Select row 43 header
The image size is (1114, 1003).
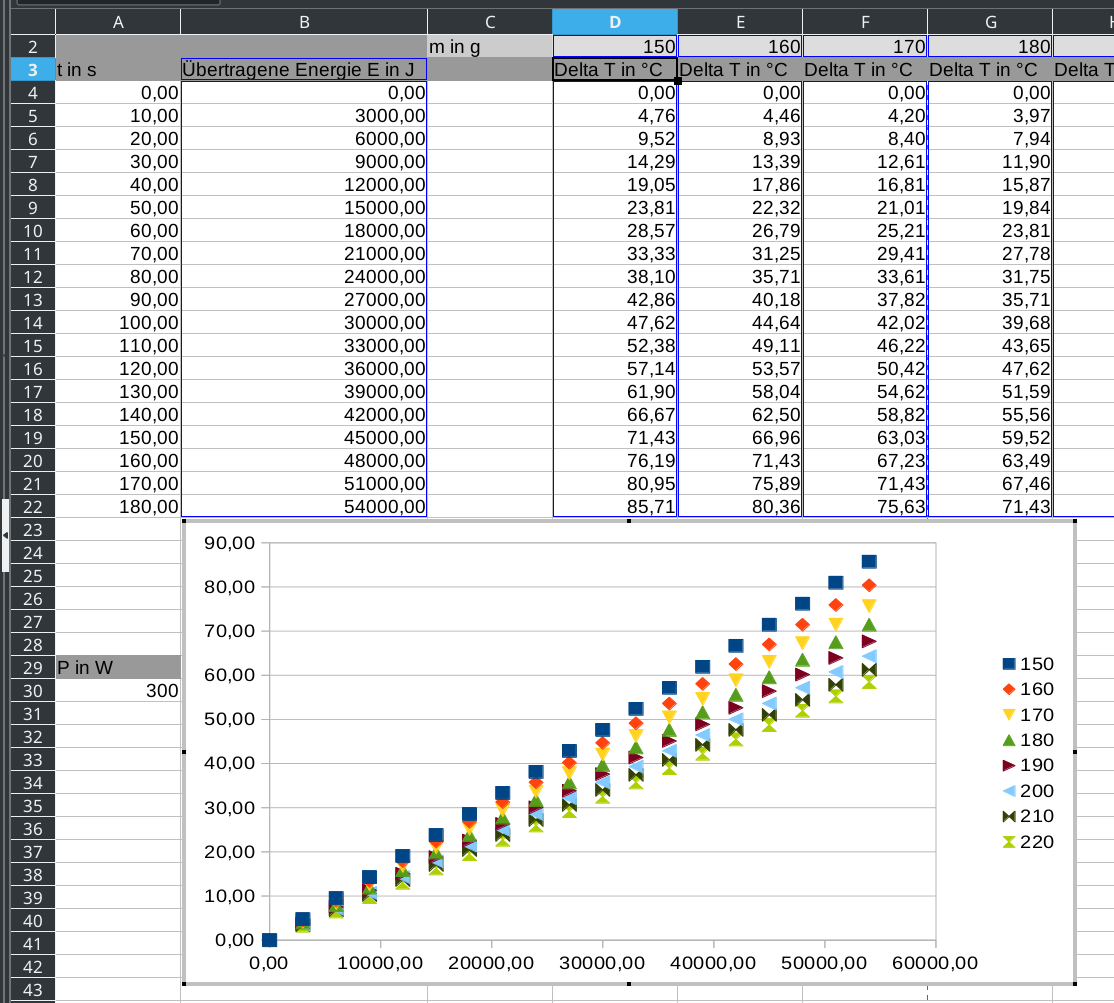[x=33, y=990]
